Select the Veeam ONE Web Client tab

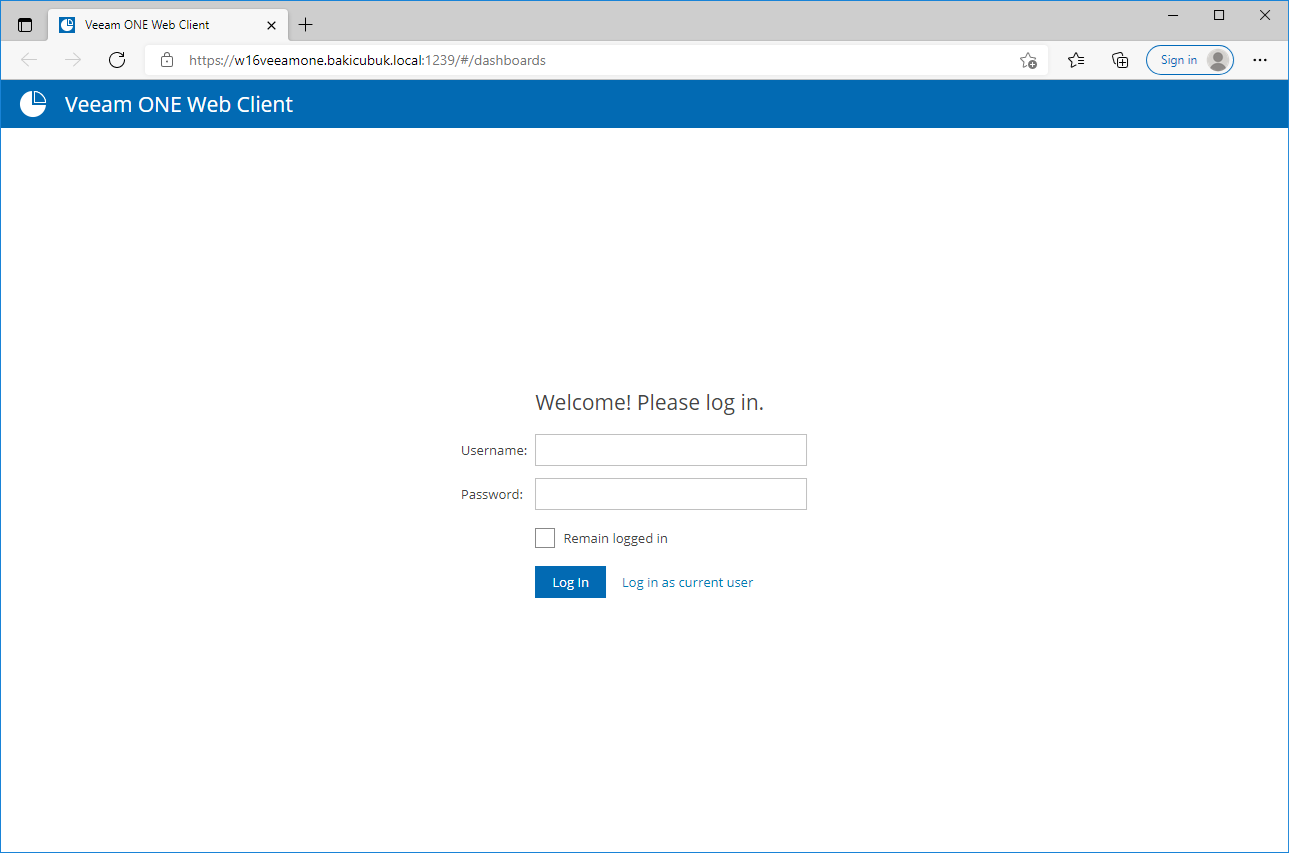168,25
